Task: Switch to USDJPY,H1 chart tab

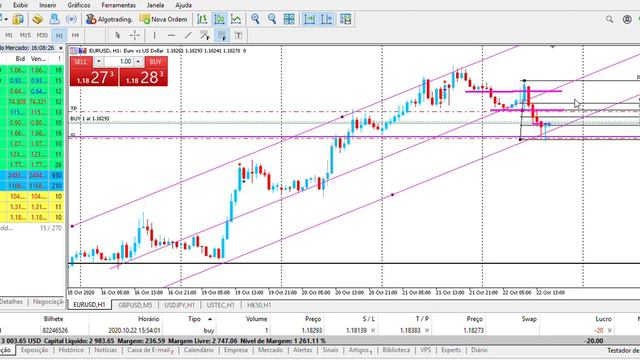Action: (180, 305)
